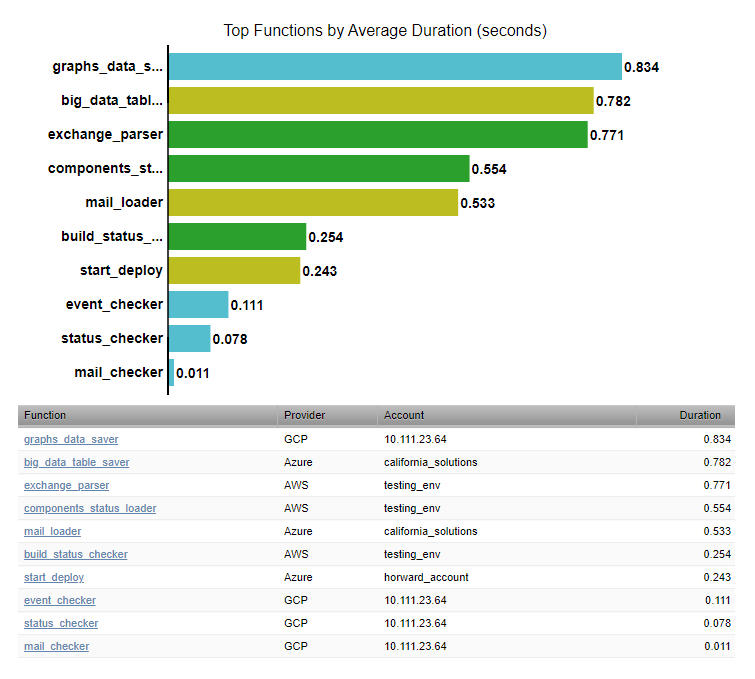Click the 'big_data_tabl...' chart axis label
The height and width of the screenshot is (679, 755).
pos(112,101)
